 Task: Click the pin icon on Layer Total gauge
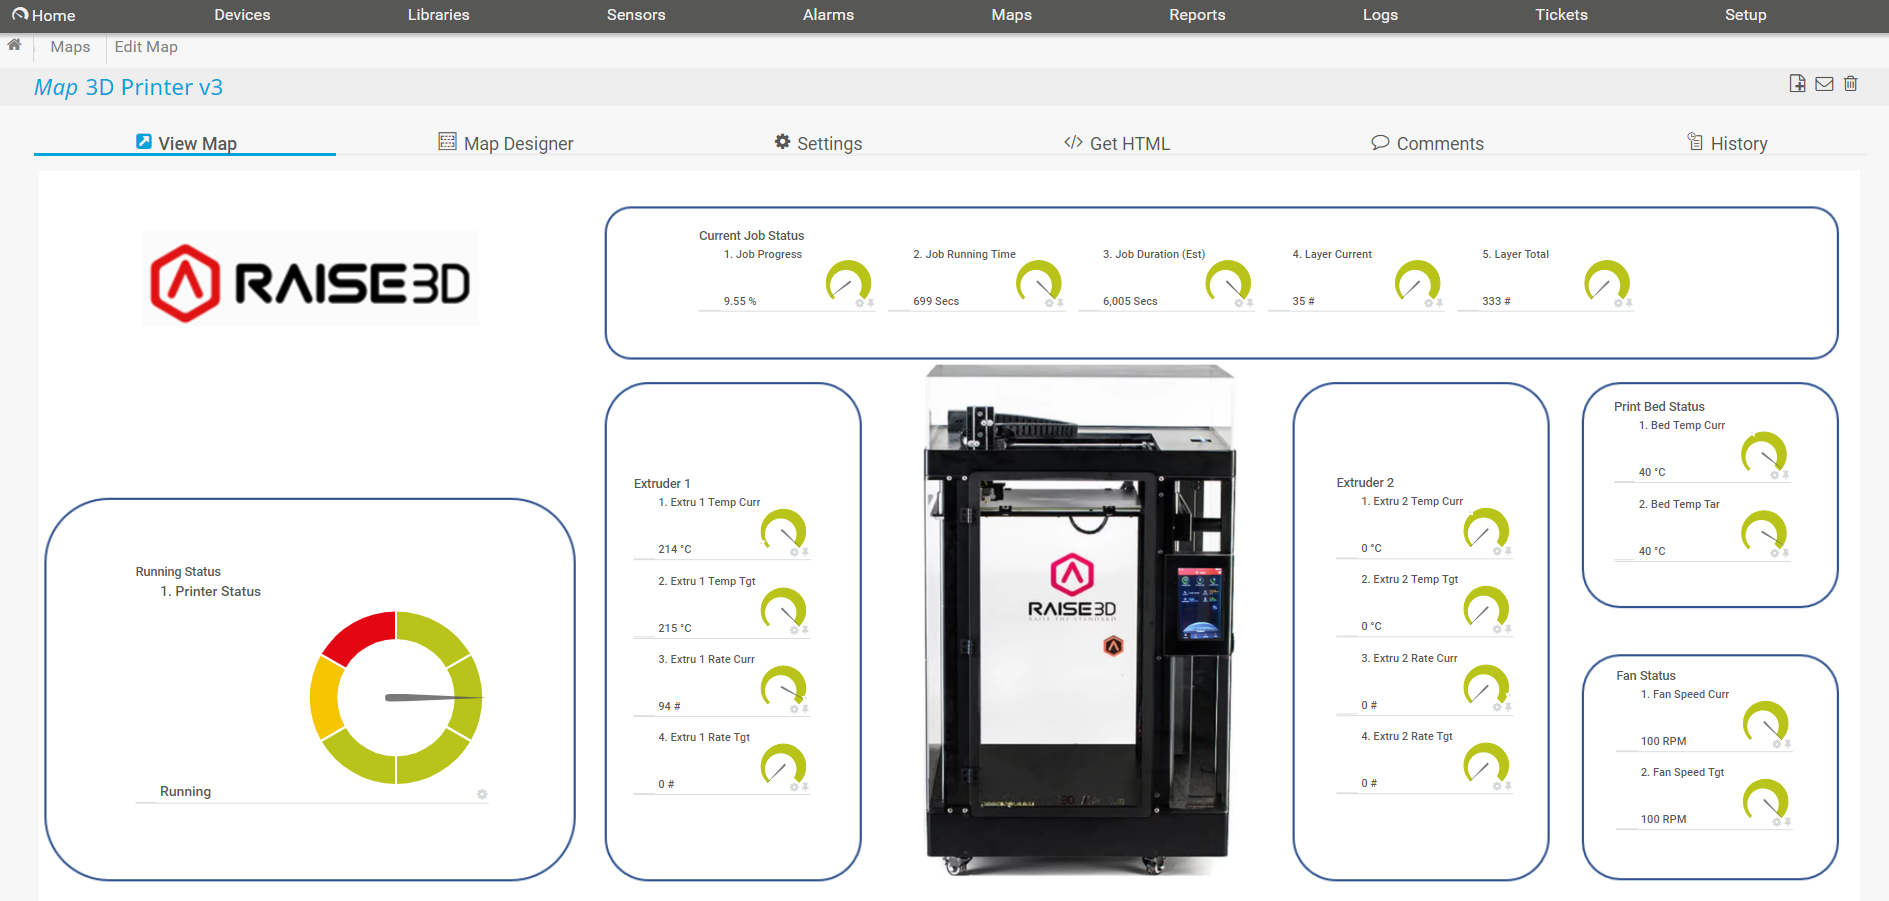point(1630,303)
